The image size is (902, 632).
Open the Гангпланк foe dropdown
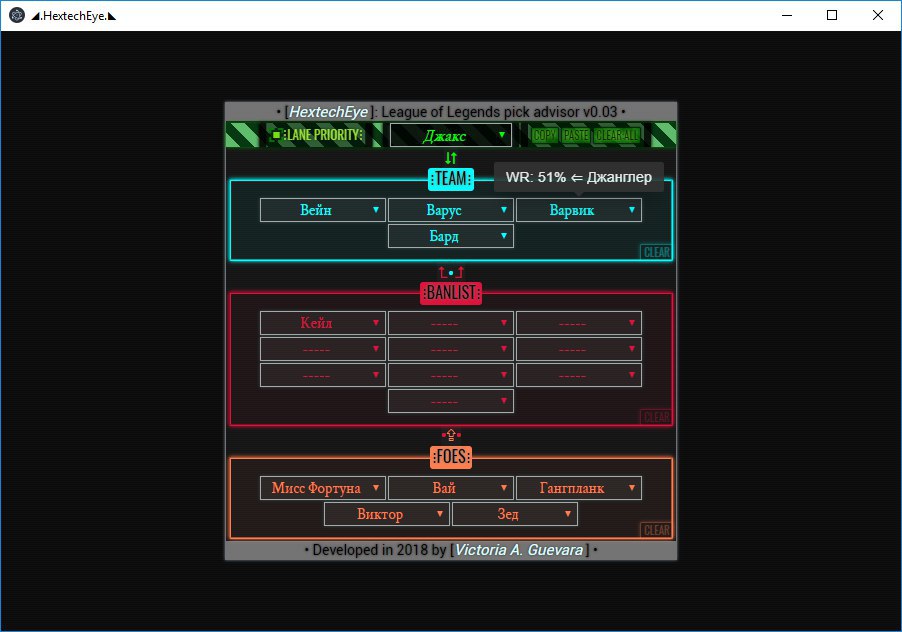click(579, 488)
